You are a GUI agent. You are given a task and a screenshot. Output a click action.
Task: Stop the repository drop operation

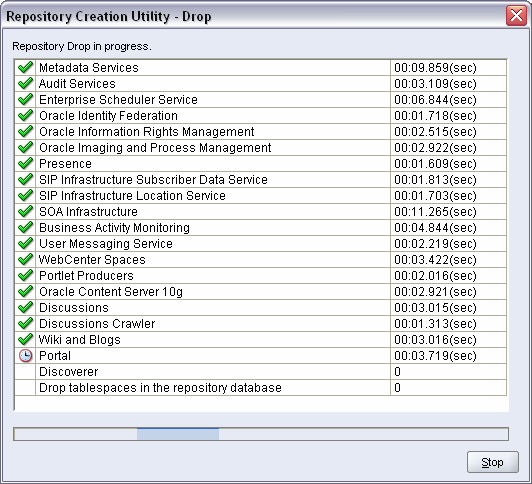493,462
